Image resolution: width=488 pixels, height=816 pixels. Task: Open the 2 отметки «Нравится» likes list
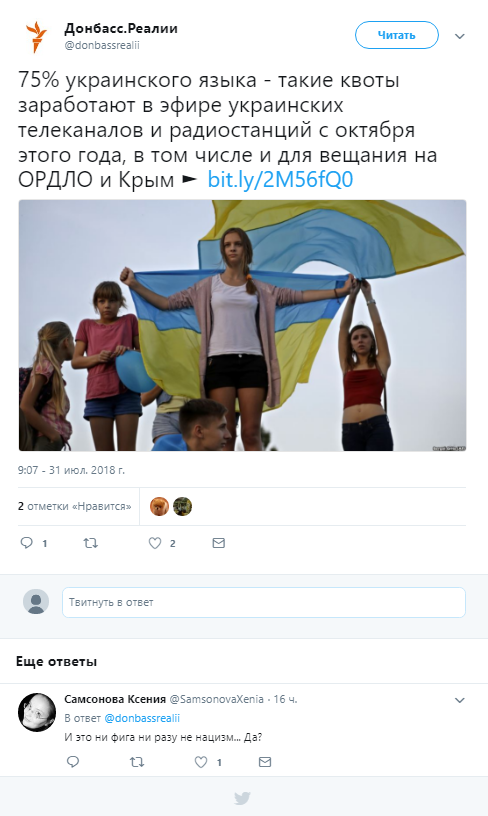74,506
